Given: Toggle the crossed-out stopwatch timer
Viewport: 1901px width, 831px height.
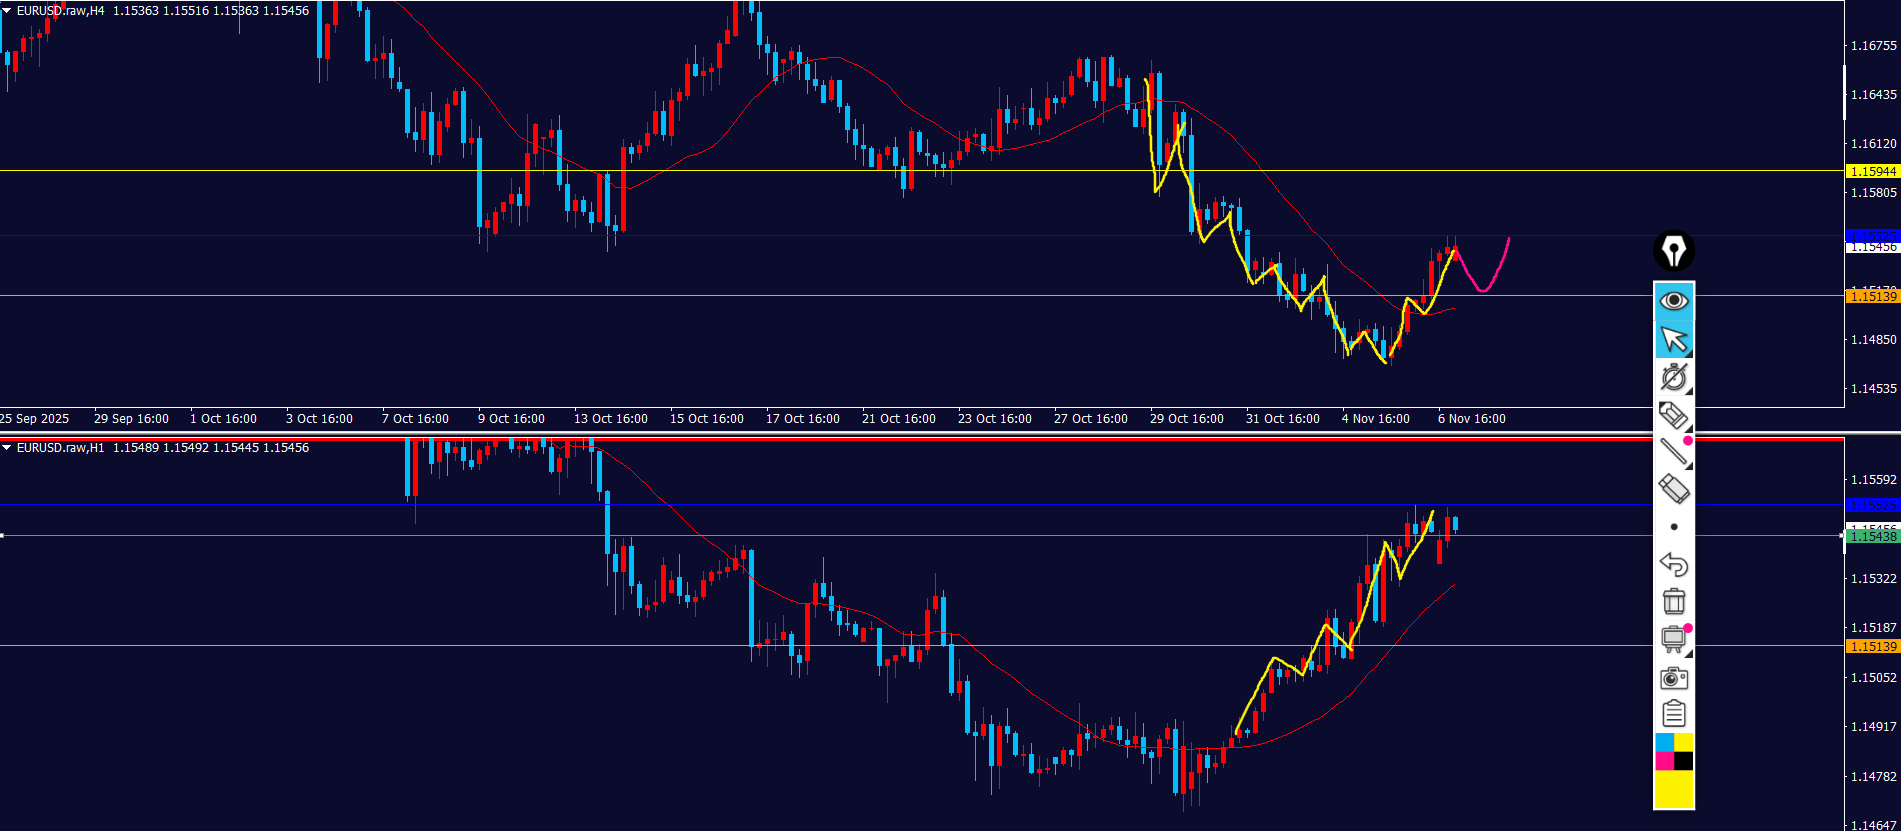Looking at the screenshot, I should click(x=1673, y=377).
